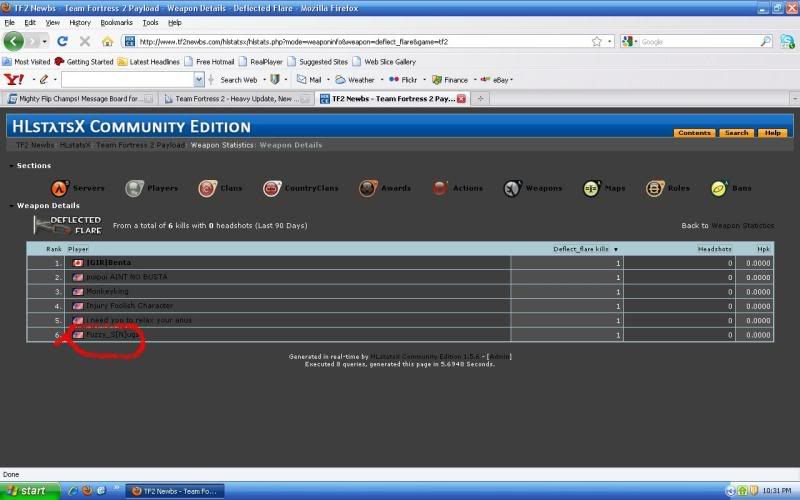Open the Maps section icon

click(592, 188)
